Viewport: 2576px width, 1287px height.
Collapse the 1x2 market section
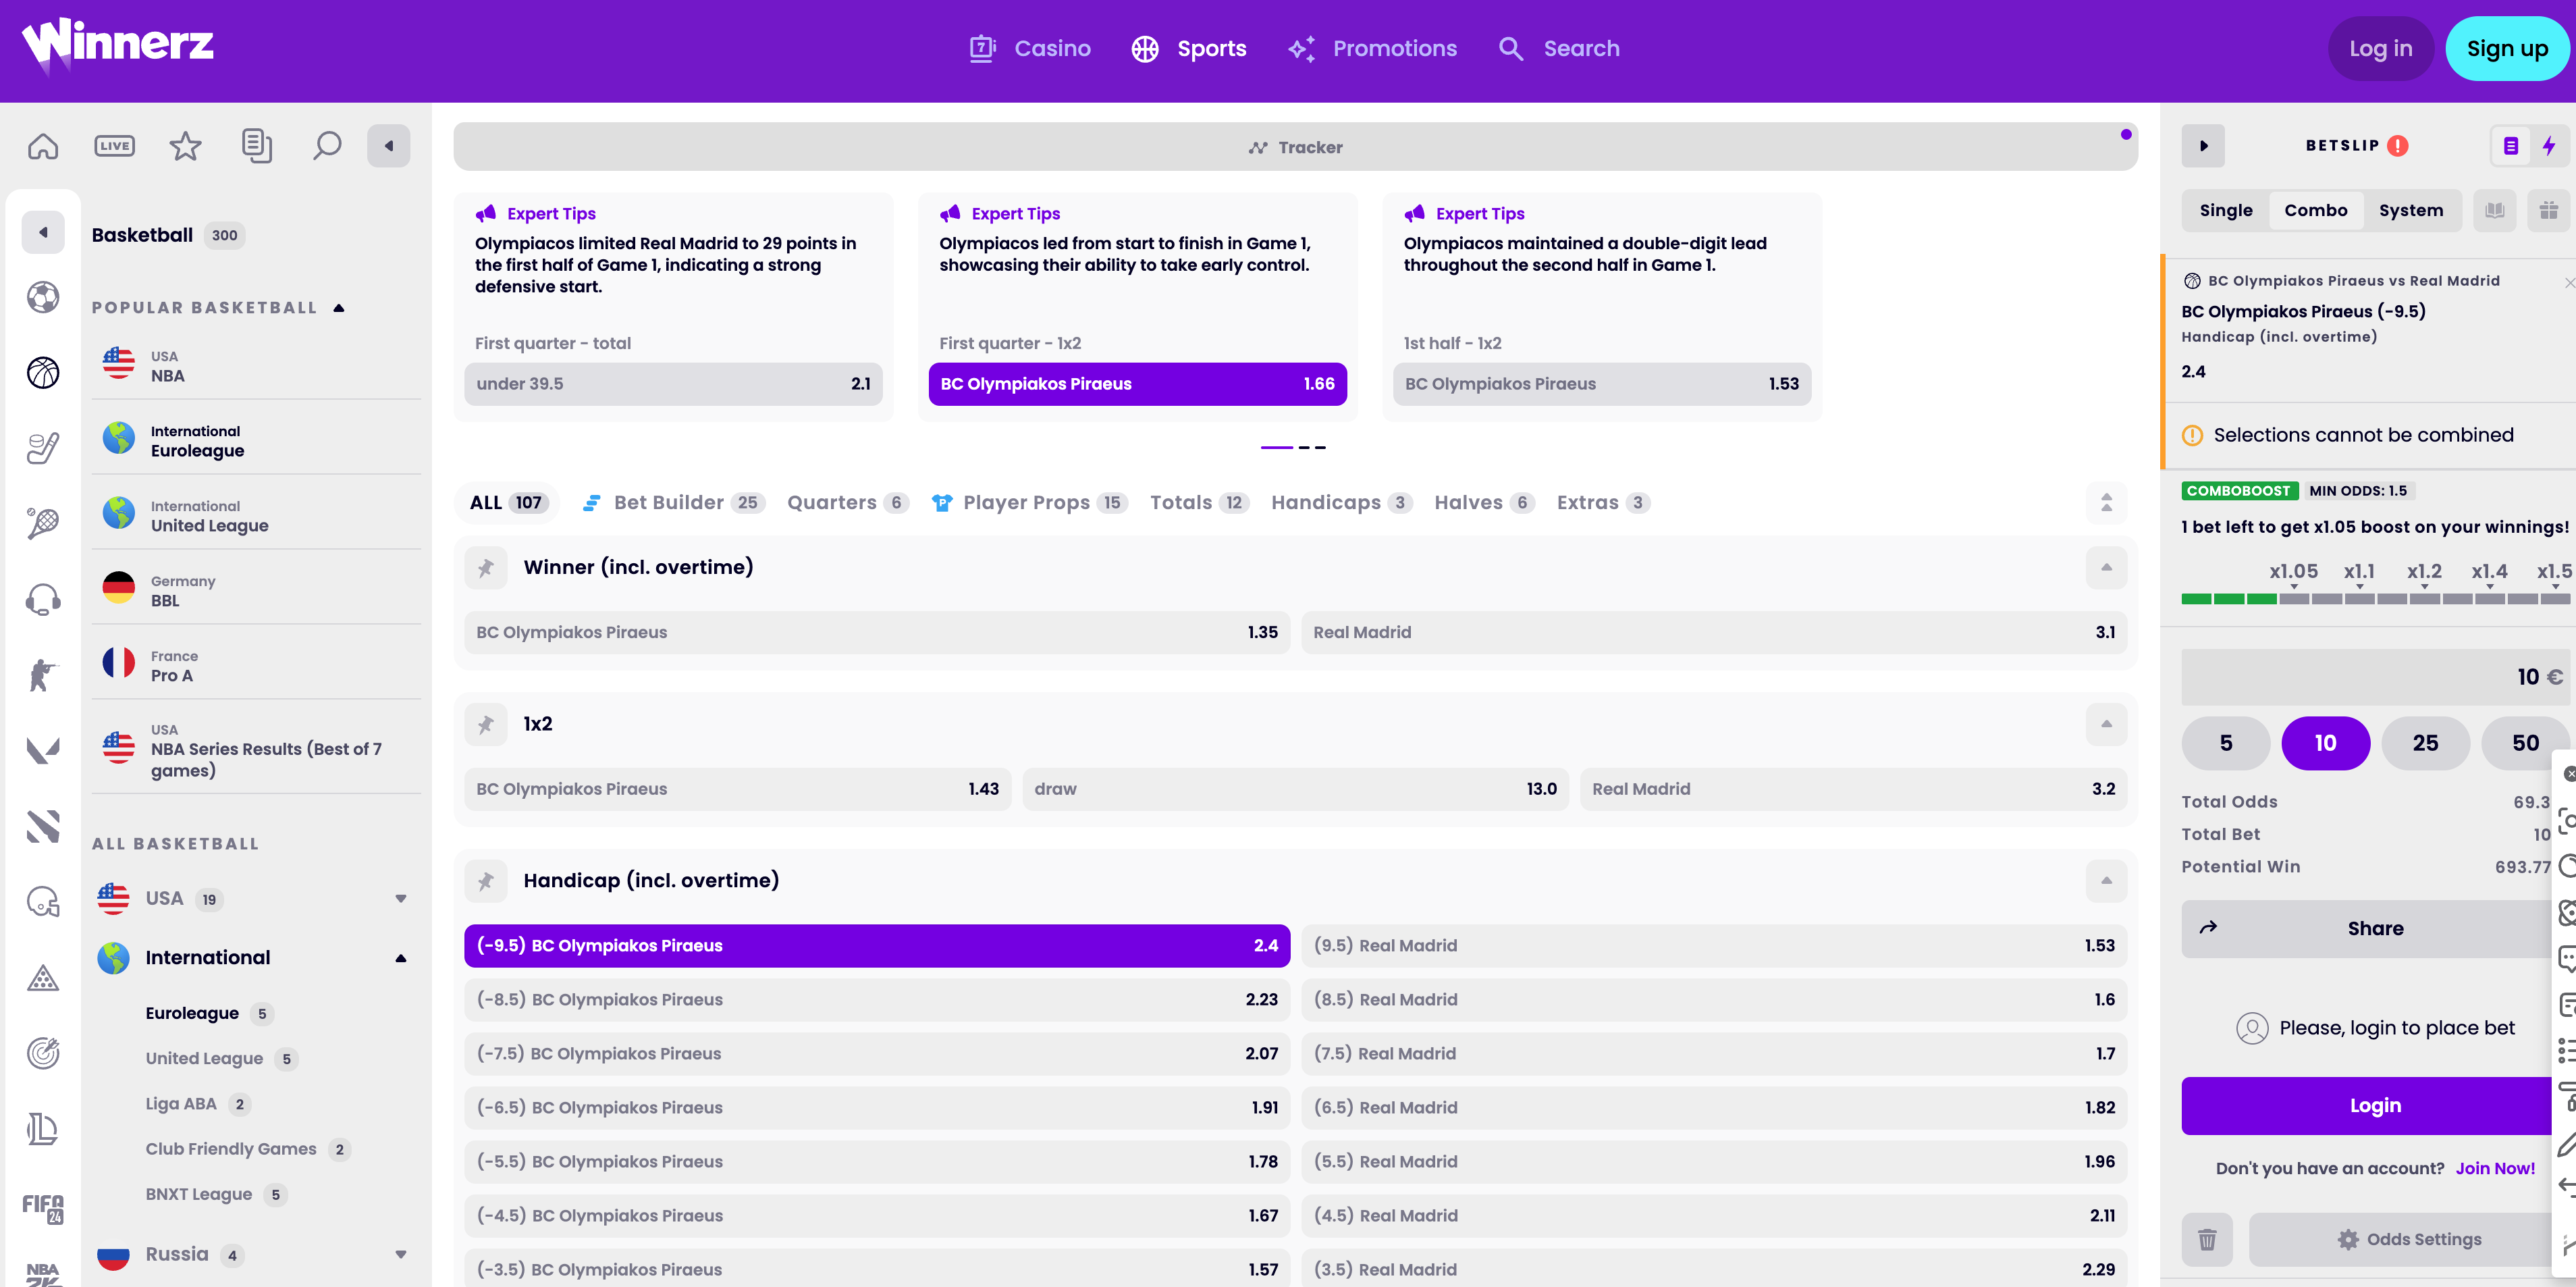[x=2106, y=724]
